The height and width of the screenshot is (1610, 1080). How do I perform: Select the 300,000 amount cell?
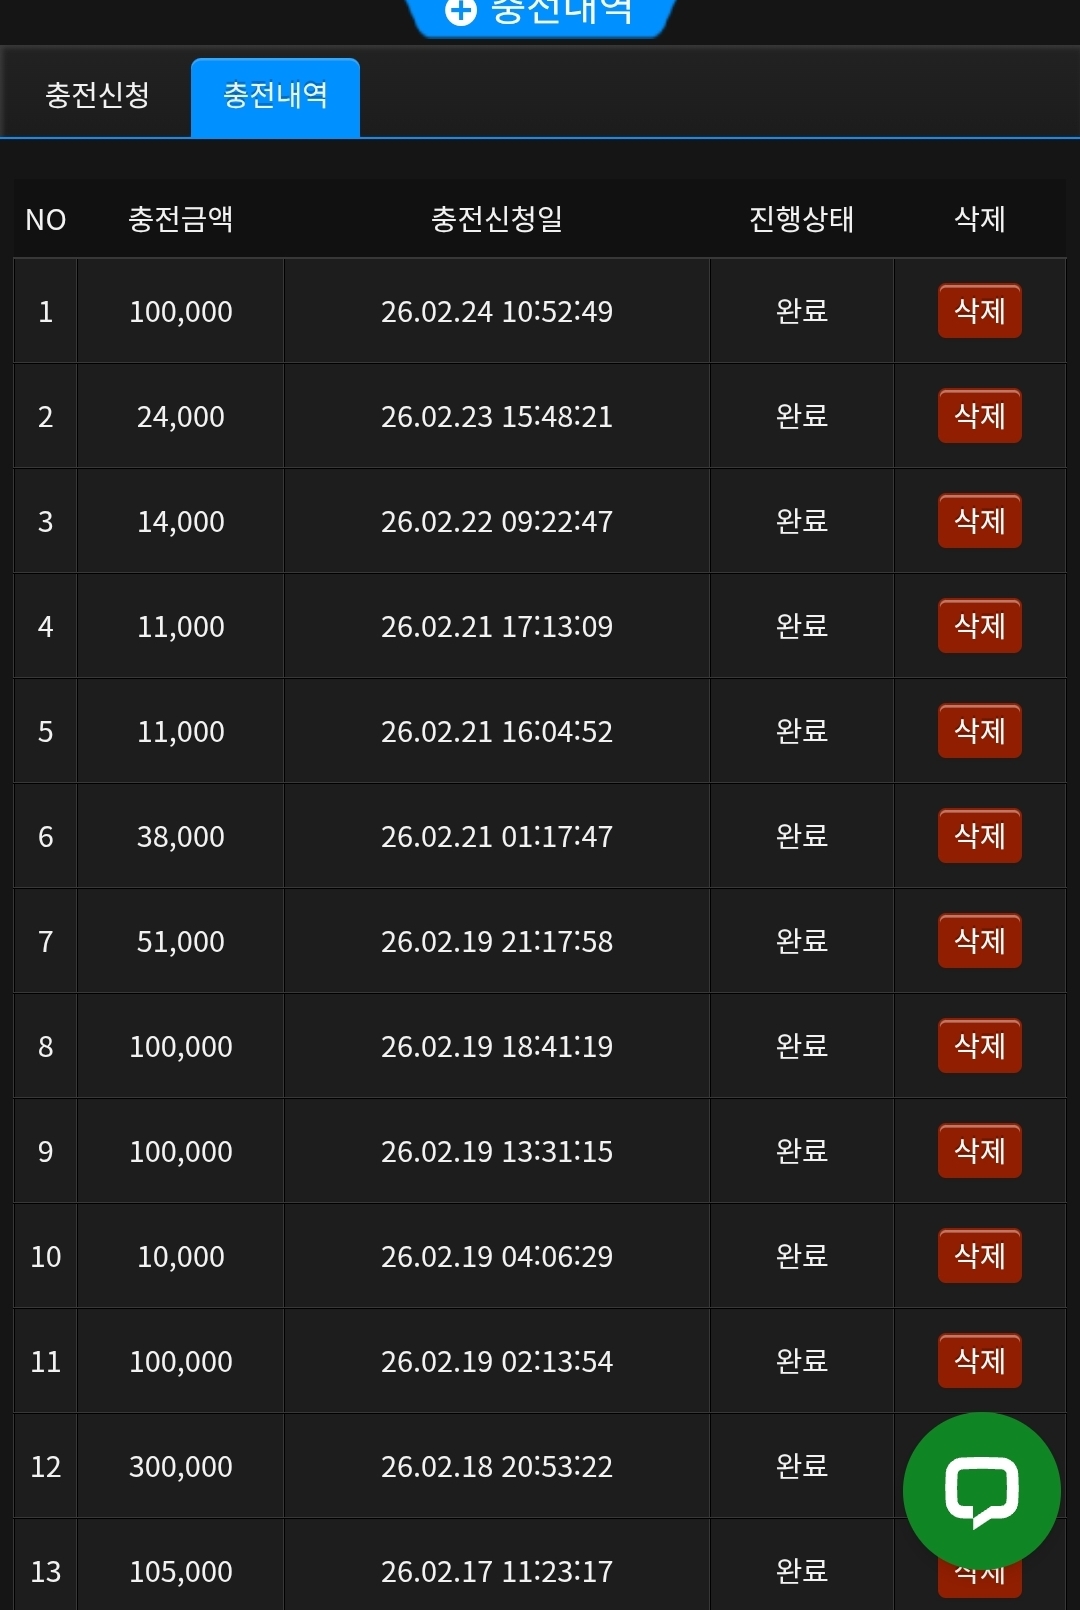click(181, 1466)
